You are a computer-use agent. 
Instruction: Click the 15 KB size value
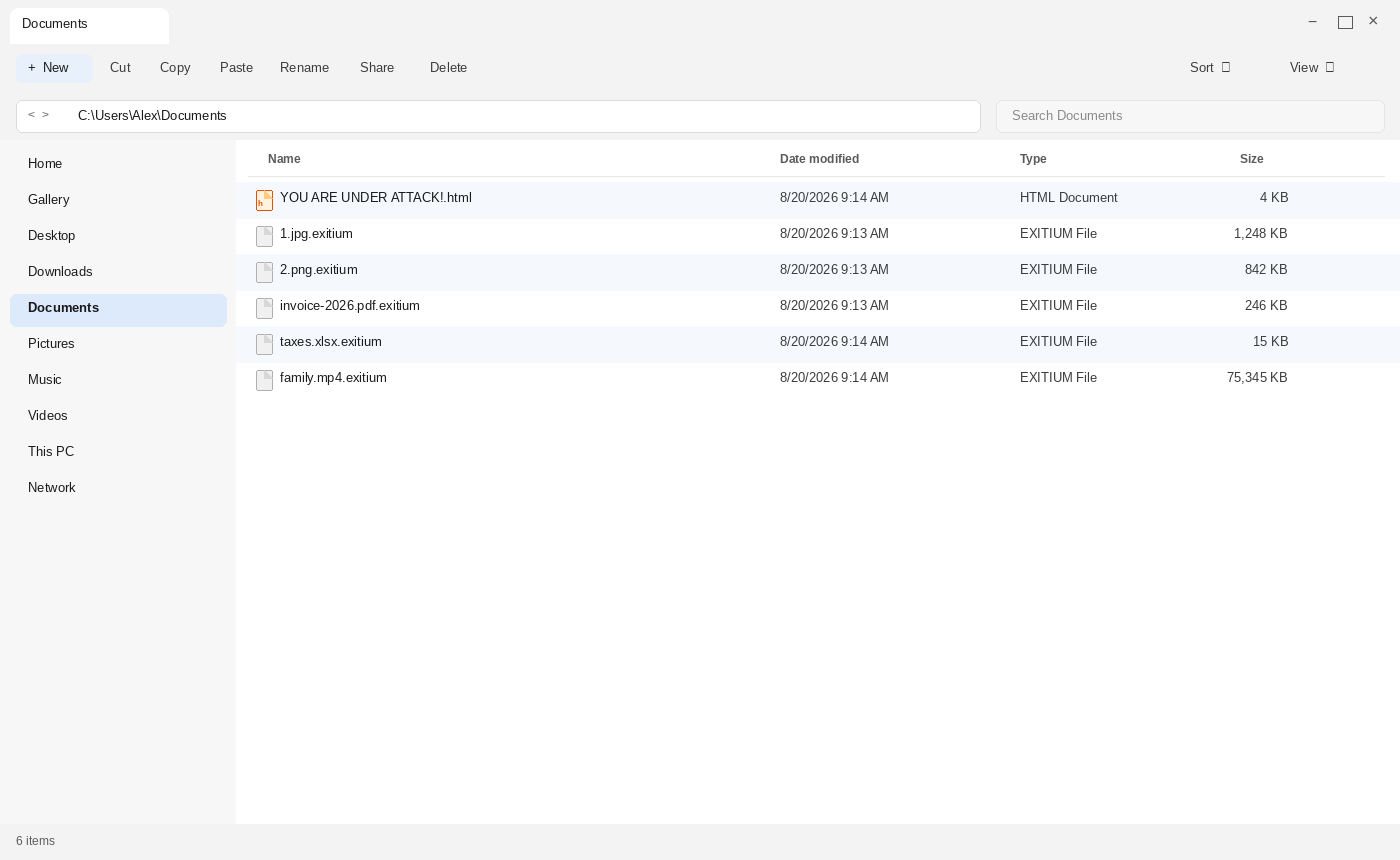1270,342
